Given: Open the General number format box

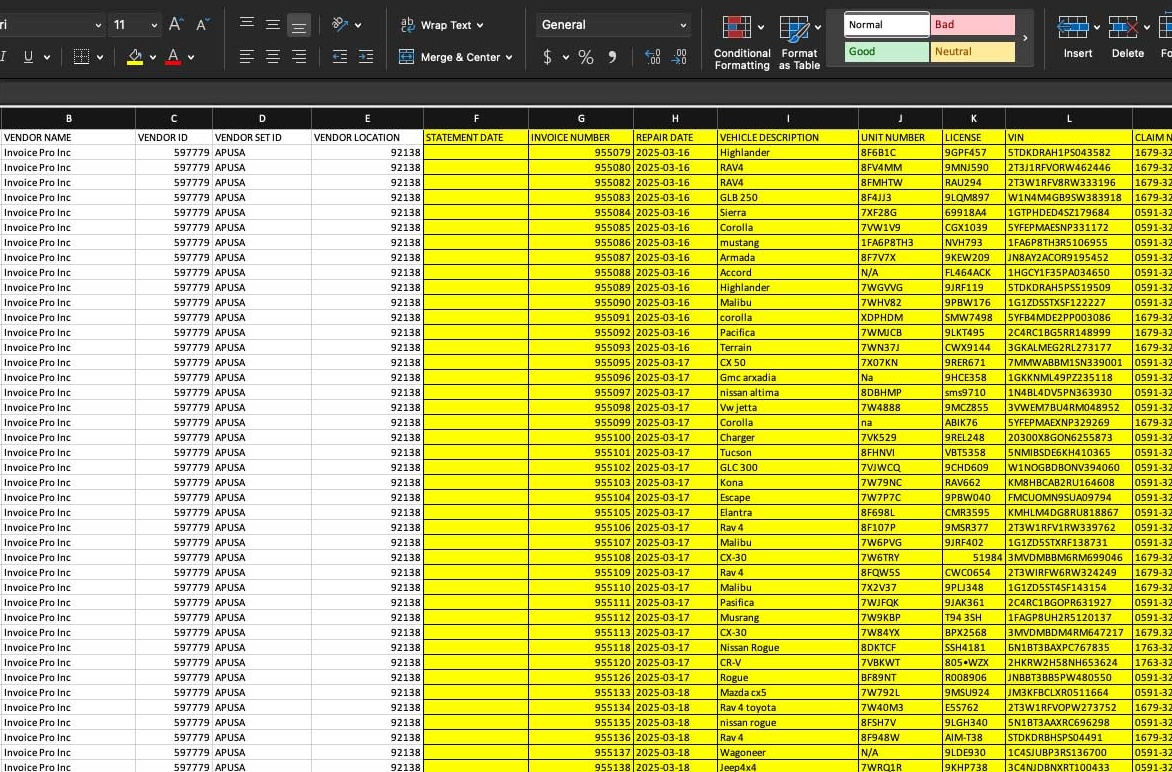Looking at the screenshot, I should point(613,25).
